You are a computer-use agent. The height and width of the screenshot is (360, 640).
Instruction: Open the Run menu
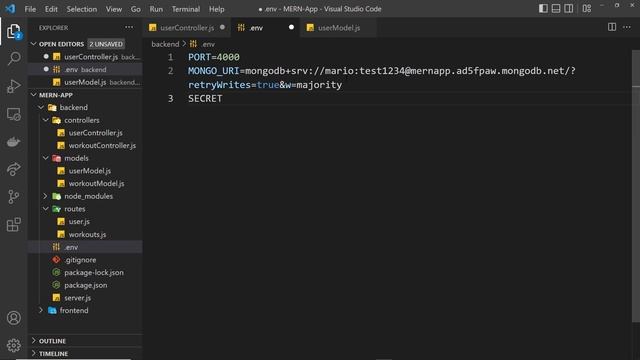(x=156, y=9)
